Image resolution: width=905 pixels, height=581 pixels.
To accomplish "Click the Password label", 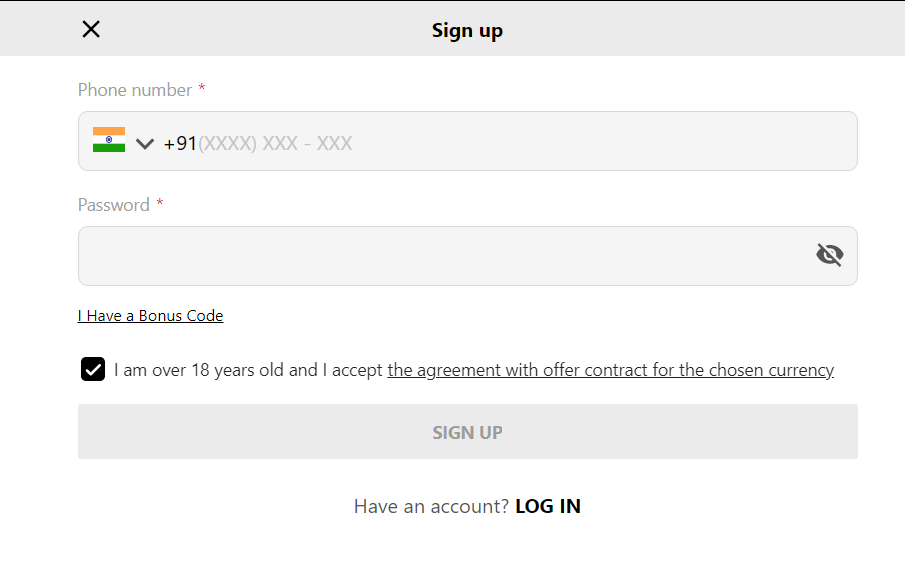I will point(114,205).
